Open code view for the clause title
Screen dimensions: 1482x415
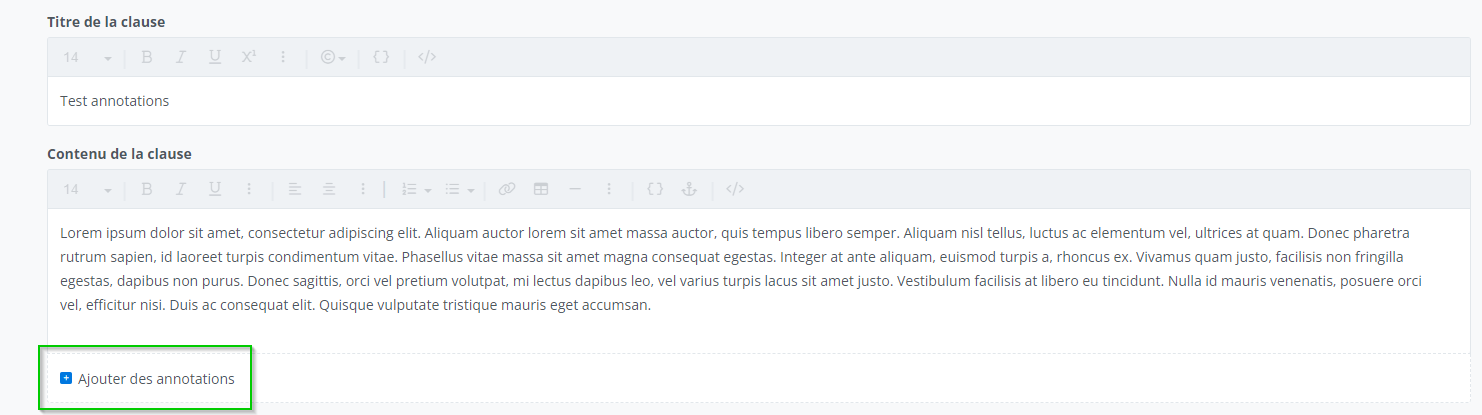(427, 58)
